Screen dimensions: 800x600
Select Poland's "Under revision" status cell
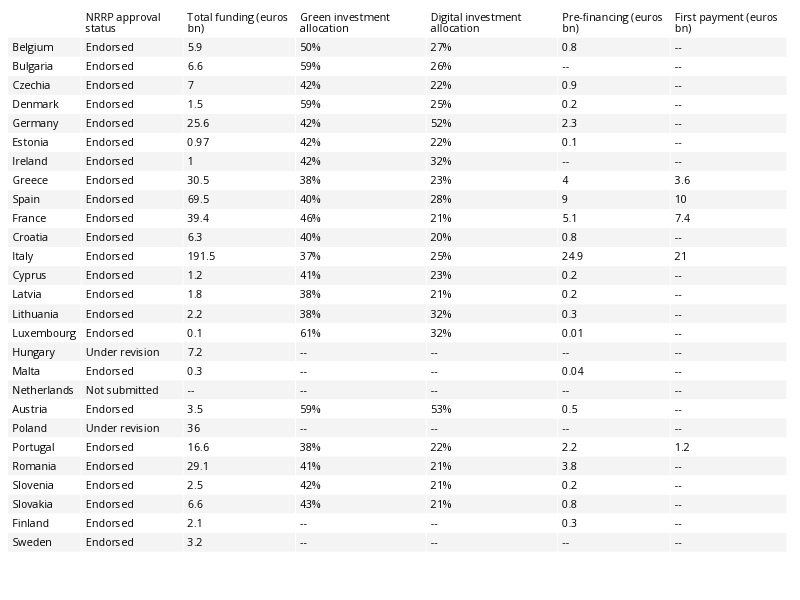[122, 428]
